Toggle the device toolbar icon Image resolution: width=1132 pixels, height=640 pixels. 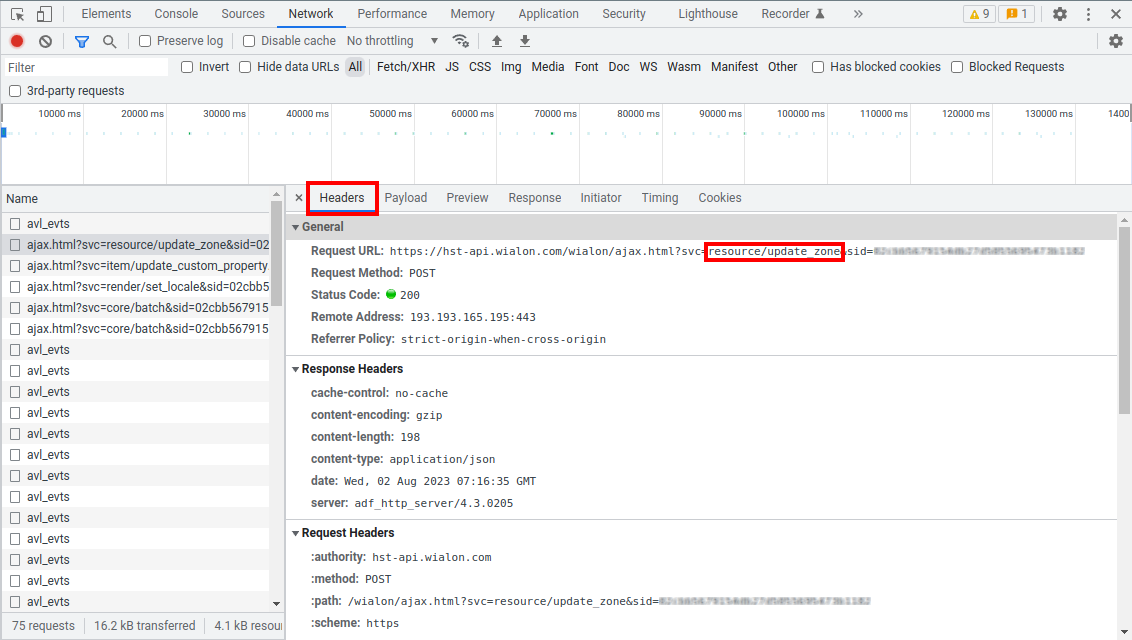[44, 14]
